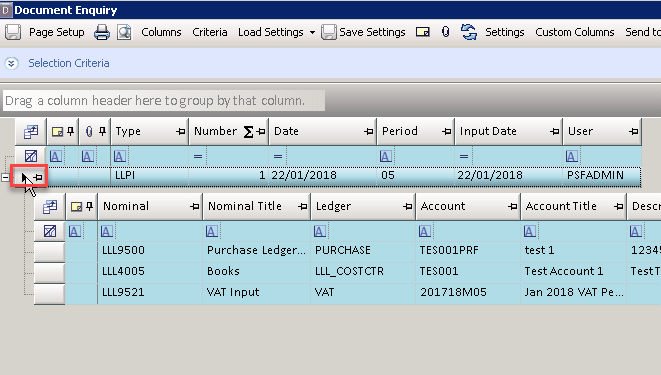Open Input Date filter equals operator
The height and width of the screenshot is (375, 661).
(x=464, y=157)
